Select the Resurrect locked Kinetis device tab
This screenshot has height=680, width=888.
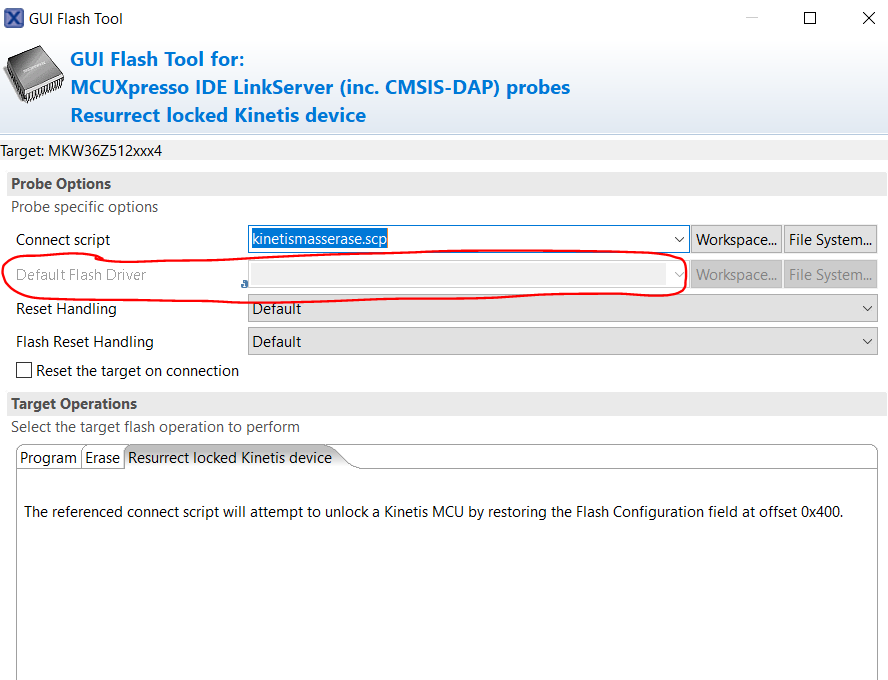point(230,458)
